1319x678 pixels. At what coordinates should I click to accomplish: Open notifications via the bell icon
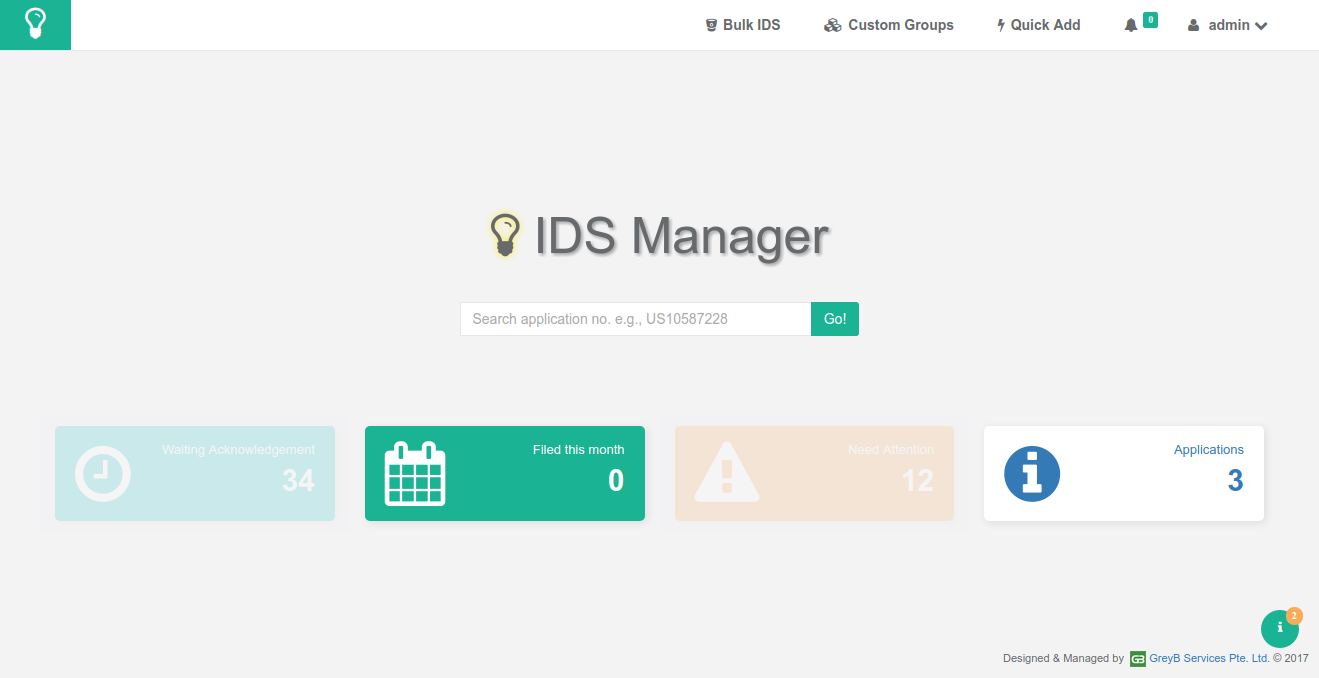[x=1131, y=24]
